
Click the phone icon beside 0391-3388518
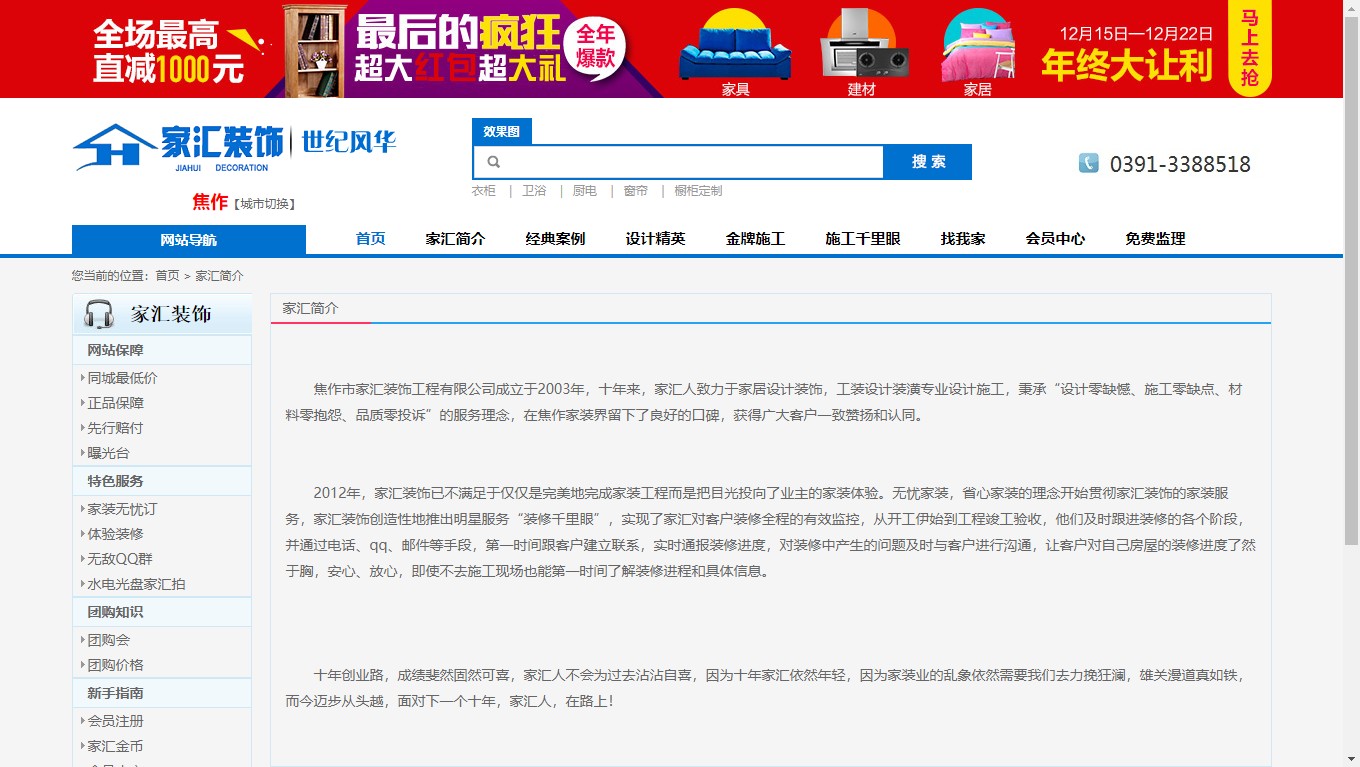(x=1088, y=163)
